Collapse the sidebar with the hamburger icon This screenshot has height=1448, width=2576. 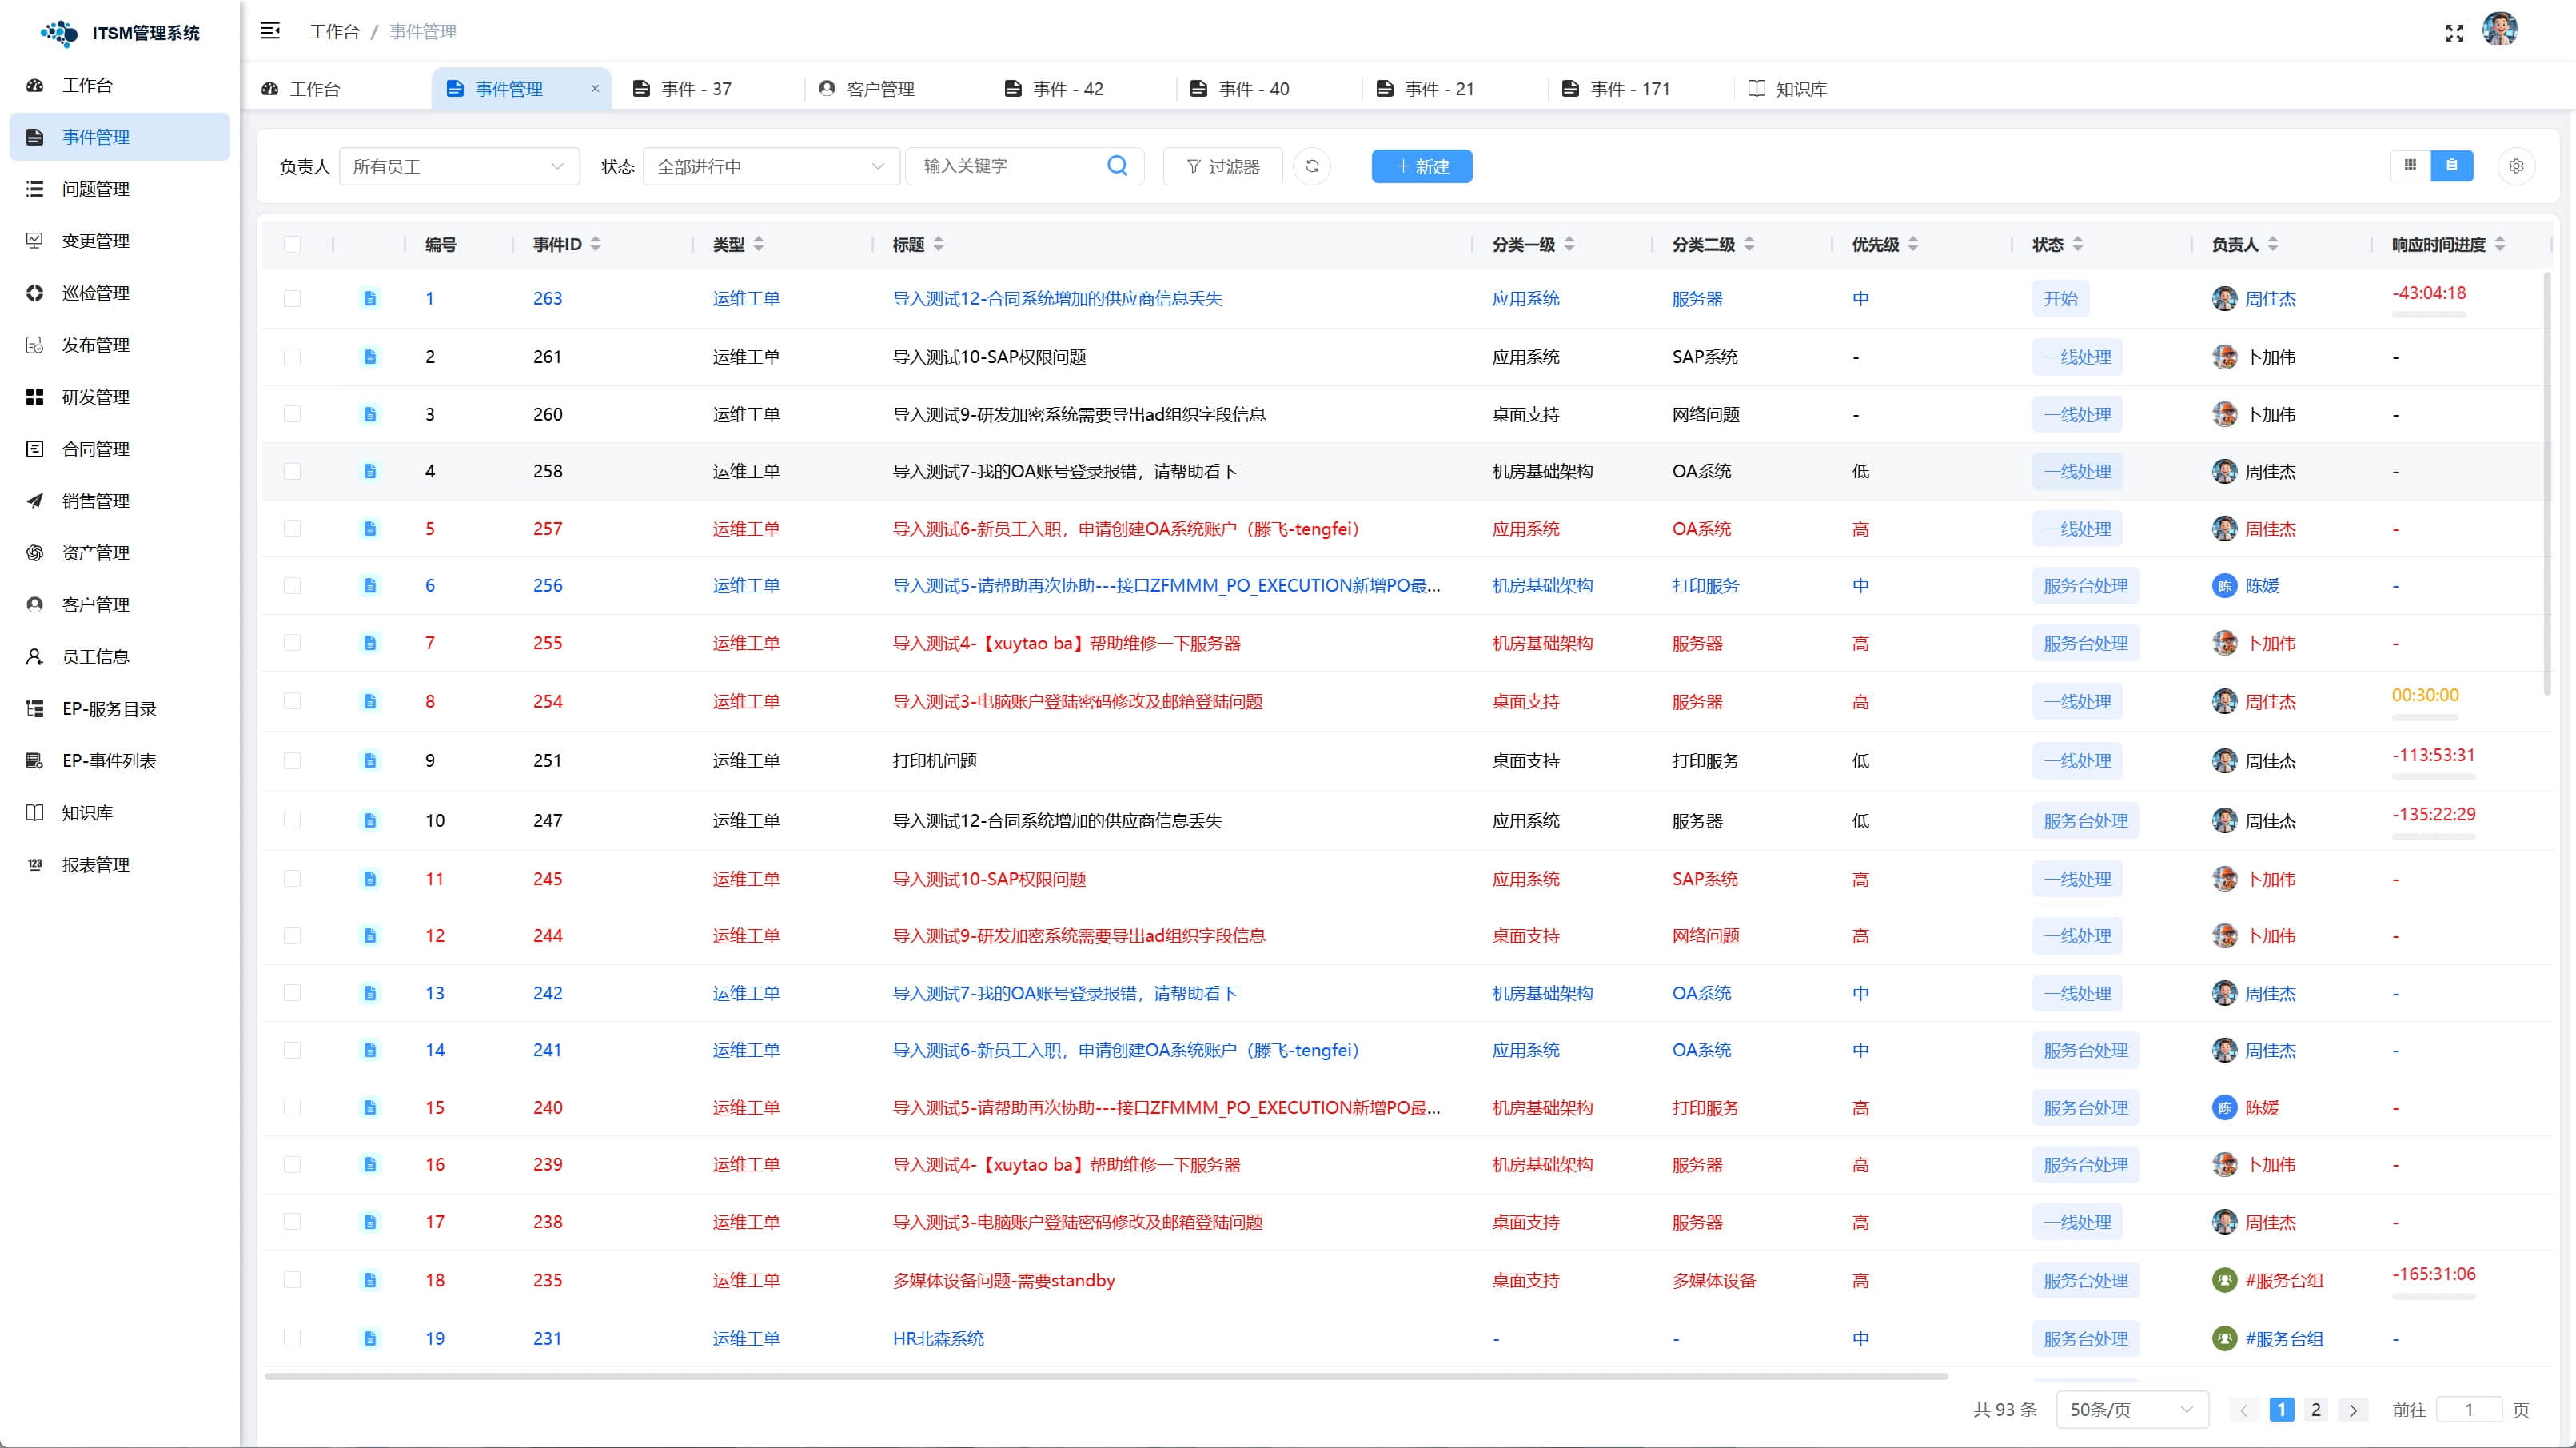click(270, 31)
